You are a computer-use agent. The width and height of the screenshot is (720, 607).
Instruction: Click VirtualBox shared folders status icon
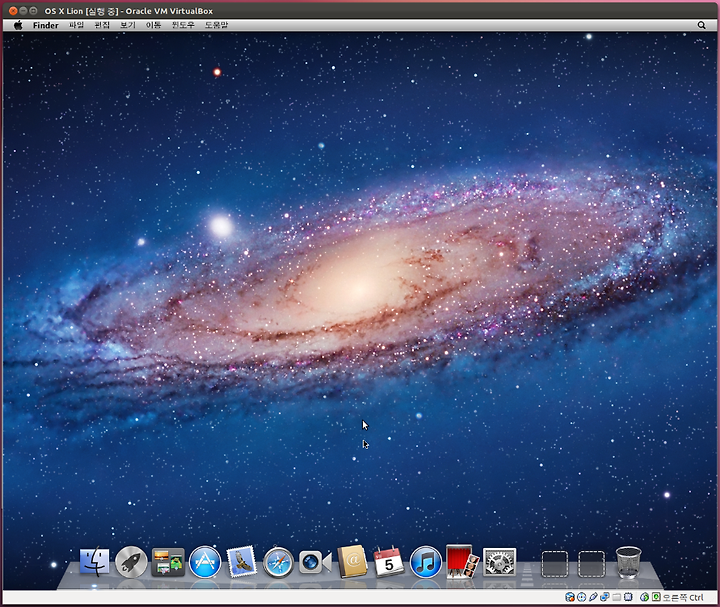pos(617,597)
